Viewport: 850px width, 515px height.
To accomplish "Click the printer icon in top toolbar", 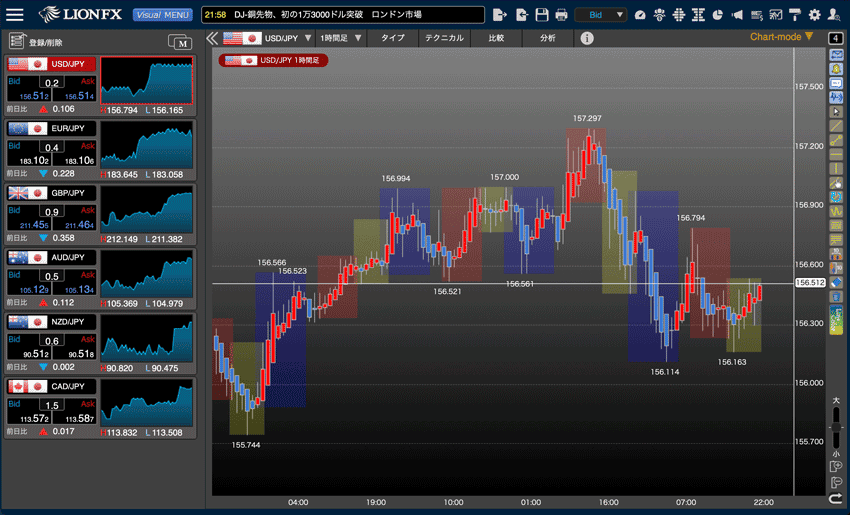I will 561,15.
